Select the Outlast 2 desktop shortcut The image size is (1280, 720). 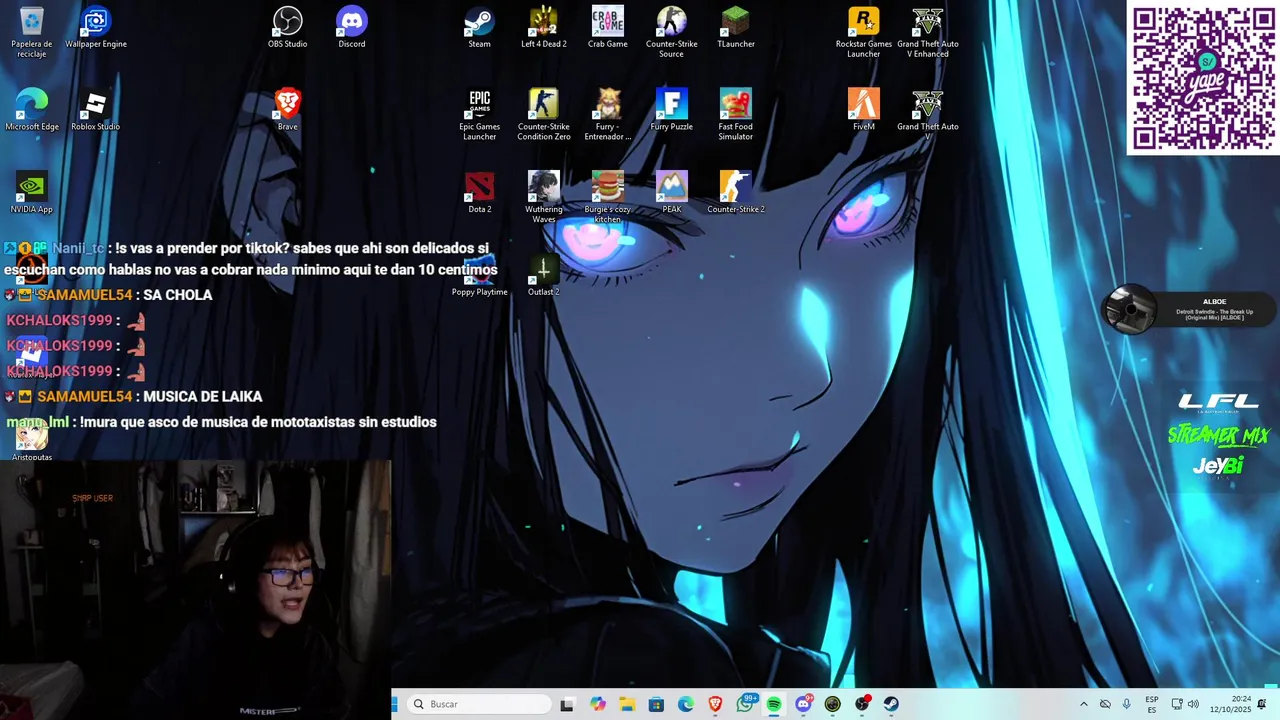[x=544, y=275]
